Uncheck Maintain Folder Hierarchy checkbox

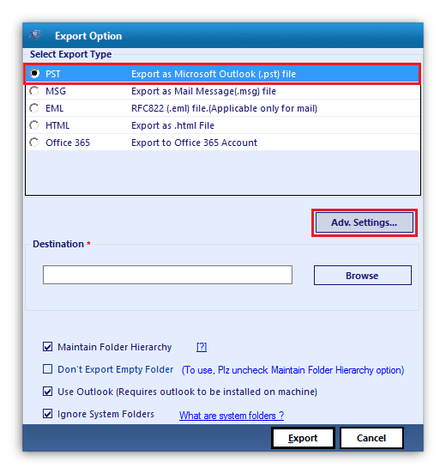[48, 347]
